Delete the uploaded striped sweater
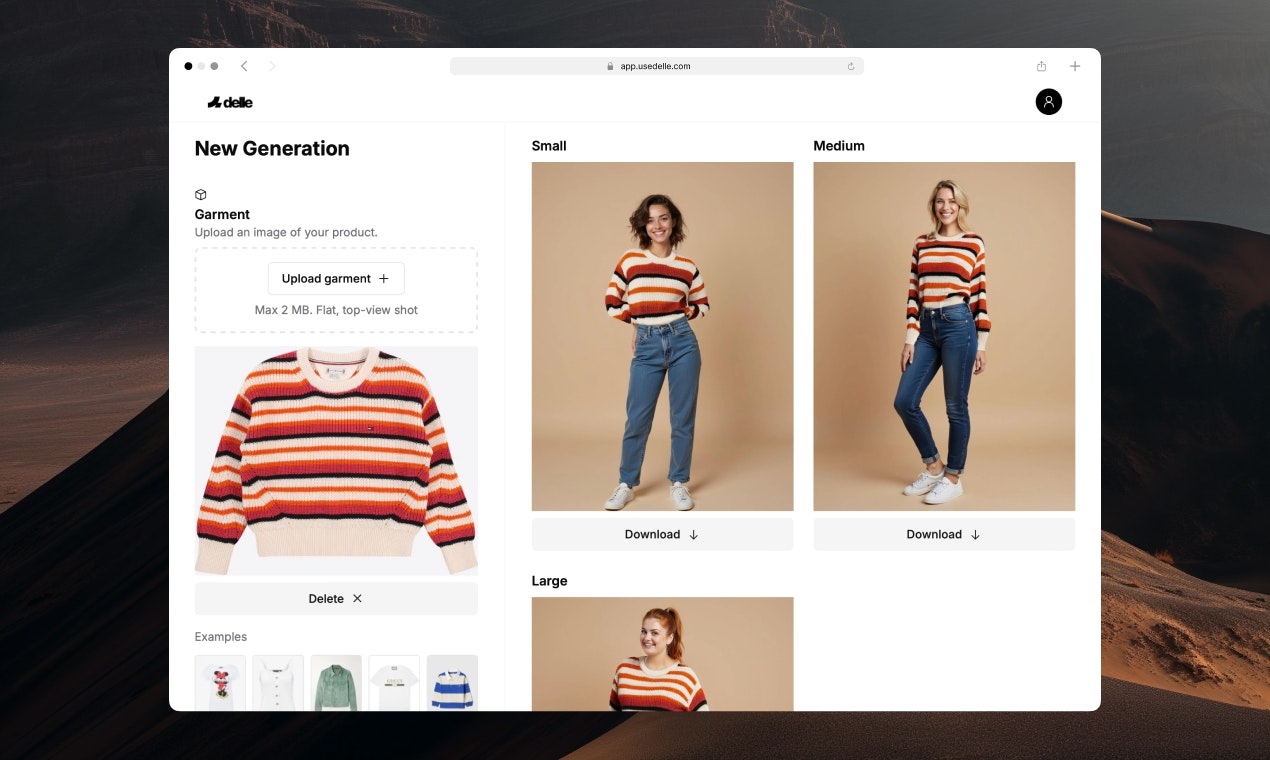The width and height of the screenshot is (1270, 760). pos(336,599)
